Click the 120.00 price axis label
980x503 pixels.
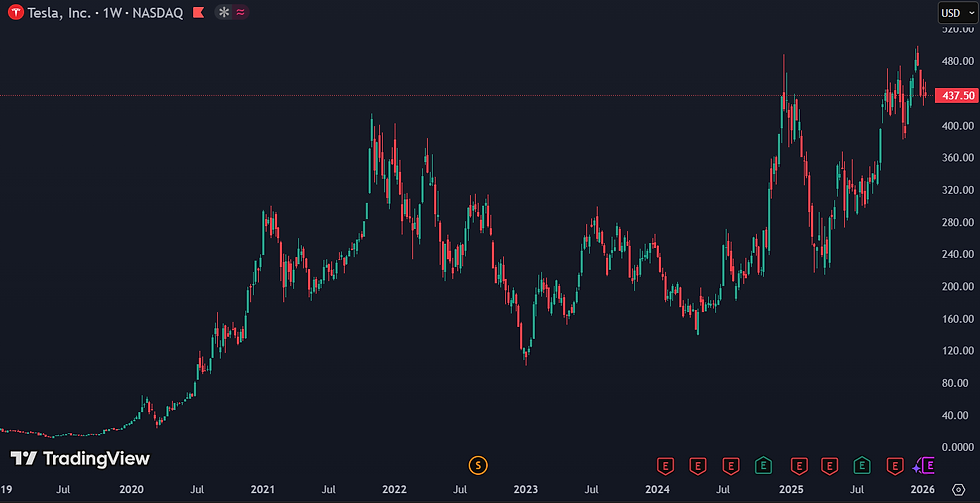959,351
